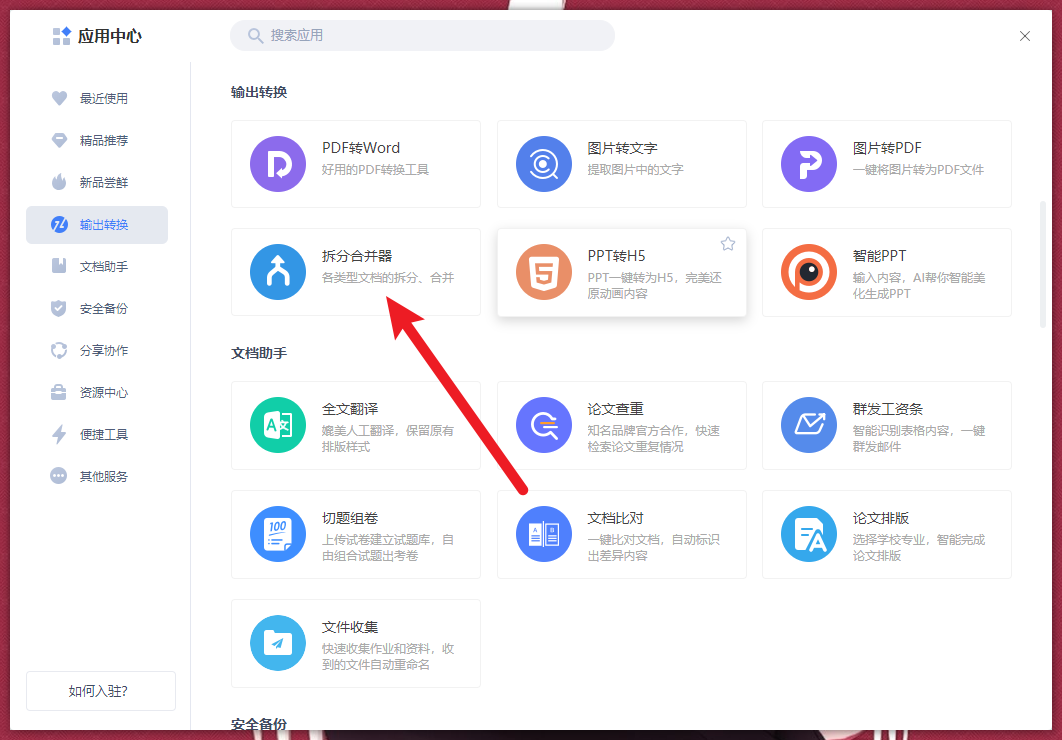Open the 论文查重 icon
The width and height of the screenshot is (1062, 740).
click(543, 425)
